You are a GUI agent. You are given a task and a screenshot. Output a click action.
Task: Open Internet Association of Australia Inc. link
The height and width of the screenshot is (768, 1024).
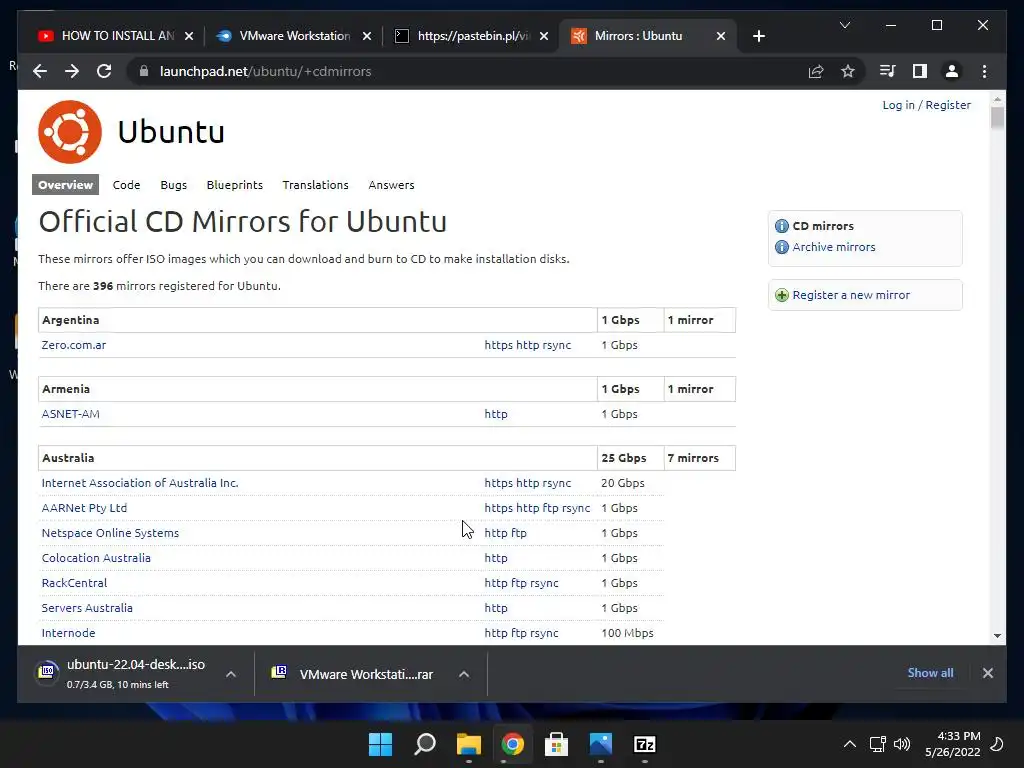140,483
